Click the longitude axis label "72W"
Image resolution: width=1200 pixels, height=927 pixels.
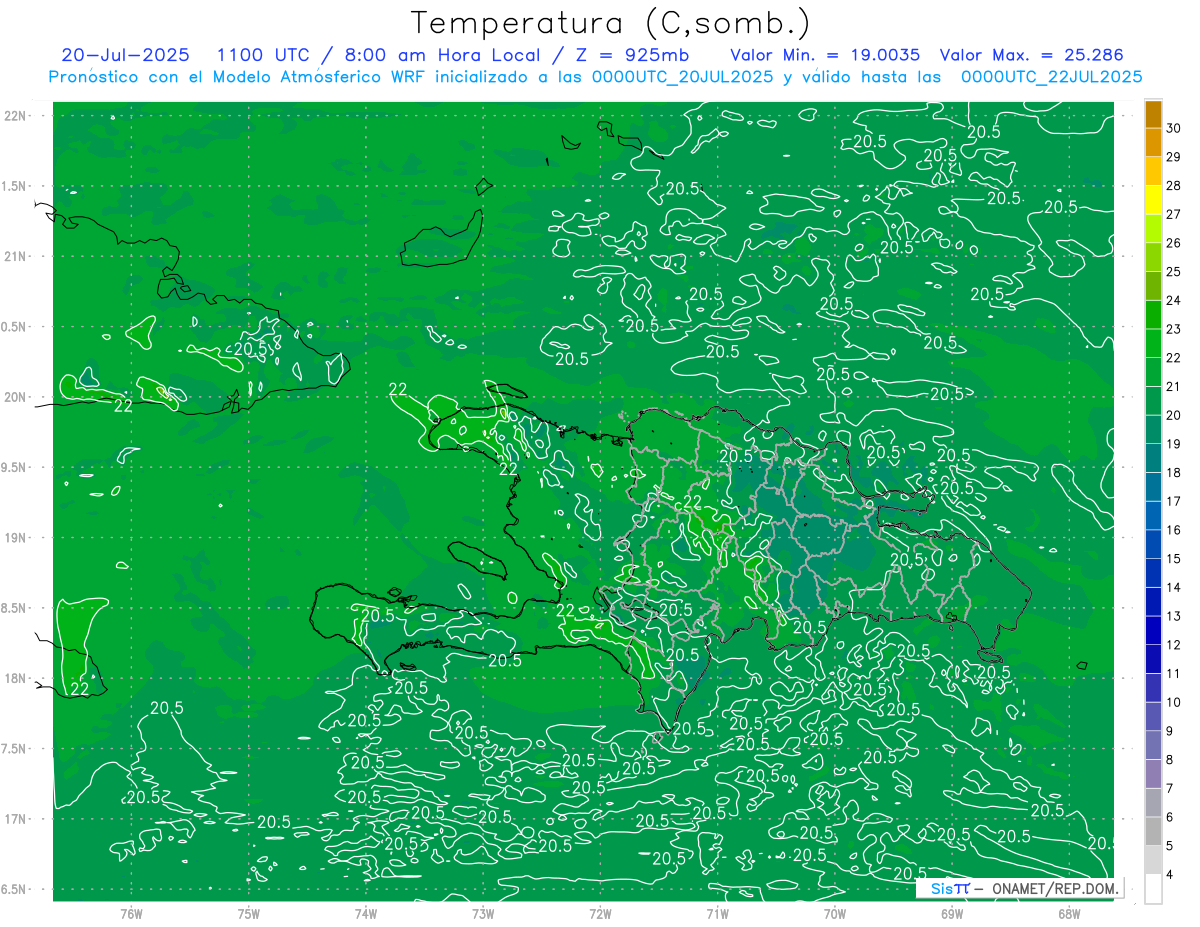[600, 913]
